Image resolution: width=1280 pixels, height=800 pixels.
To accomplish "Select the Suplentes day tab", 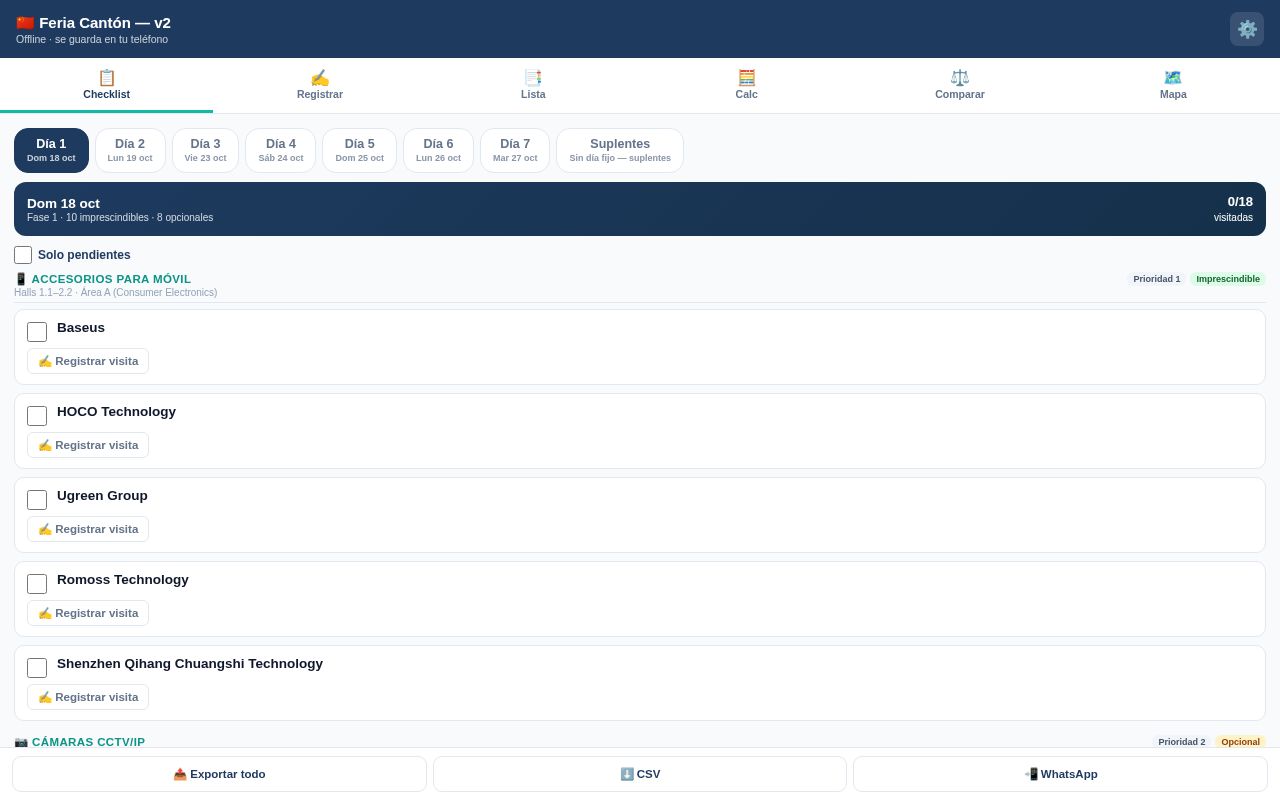I will click(x=620, y=150).
